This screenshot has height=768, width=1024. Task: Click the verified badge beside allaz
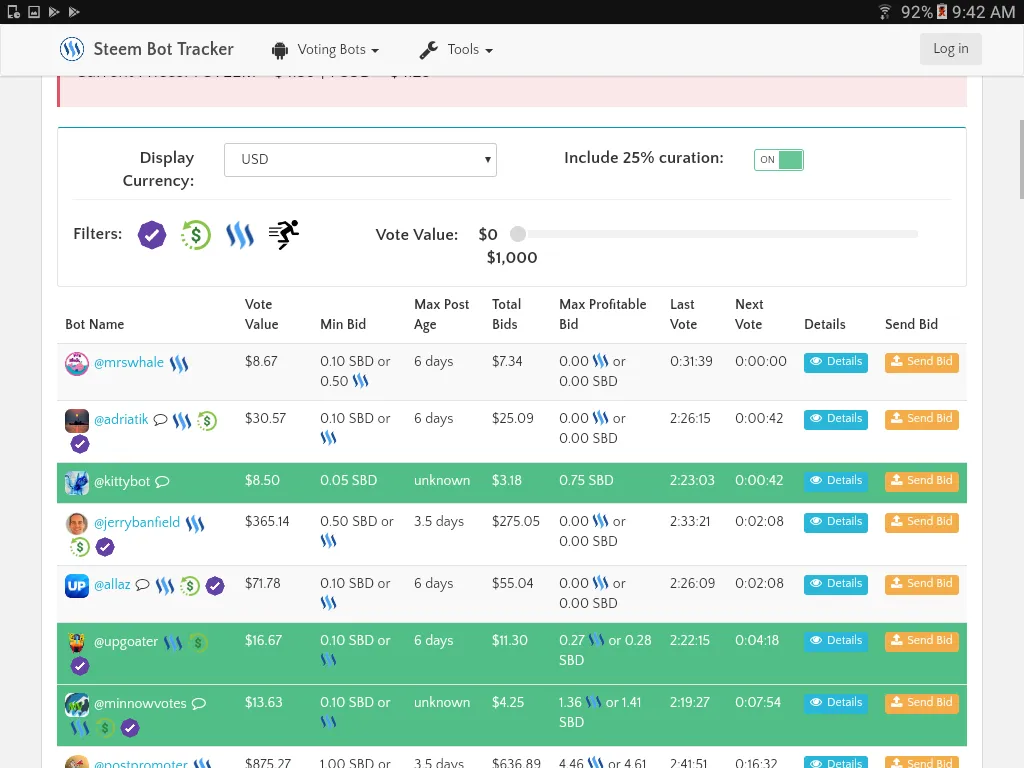(x=215, y=586)
